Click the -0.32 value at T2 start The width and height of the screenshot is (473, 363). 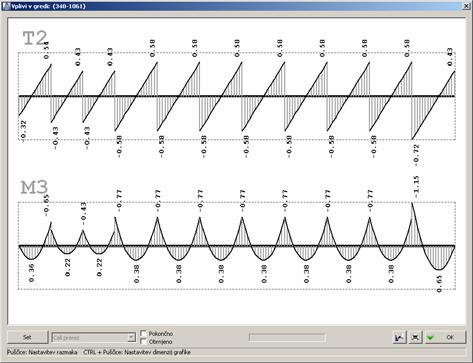[23, 132]
